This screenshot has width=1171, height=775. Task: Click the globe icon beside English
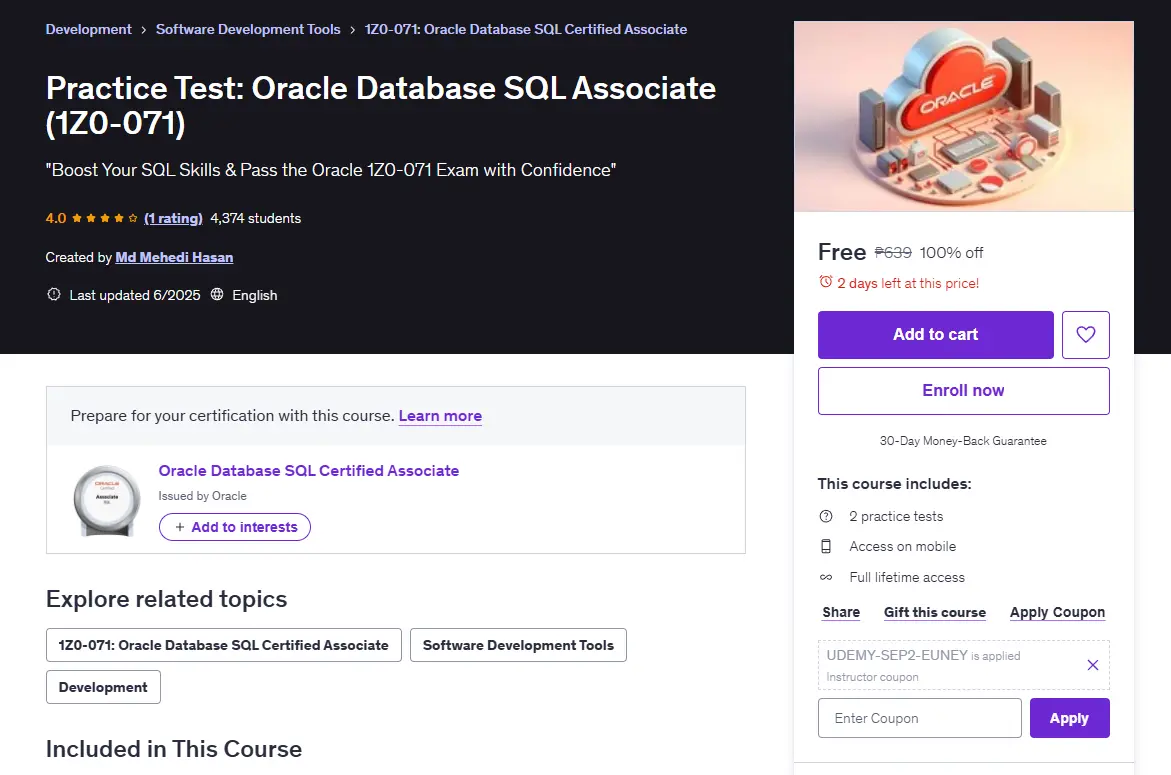point(217,294)
